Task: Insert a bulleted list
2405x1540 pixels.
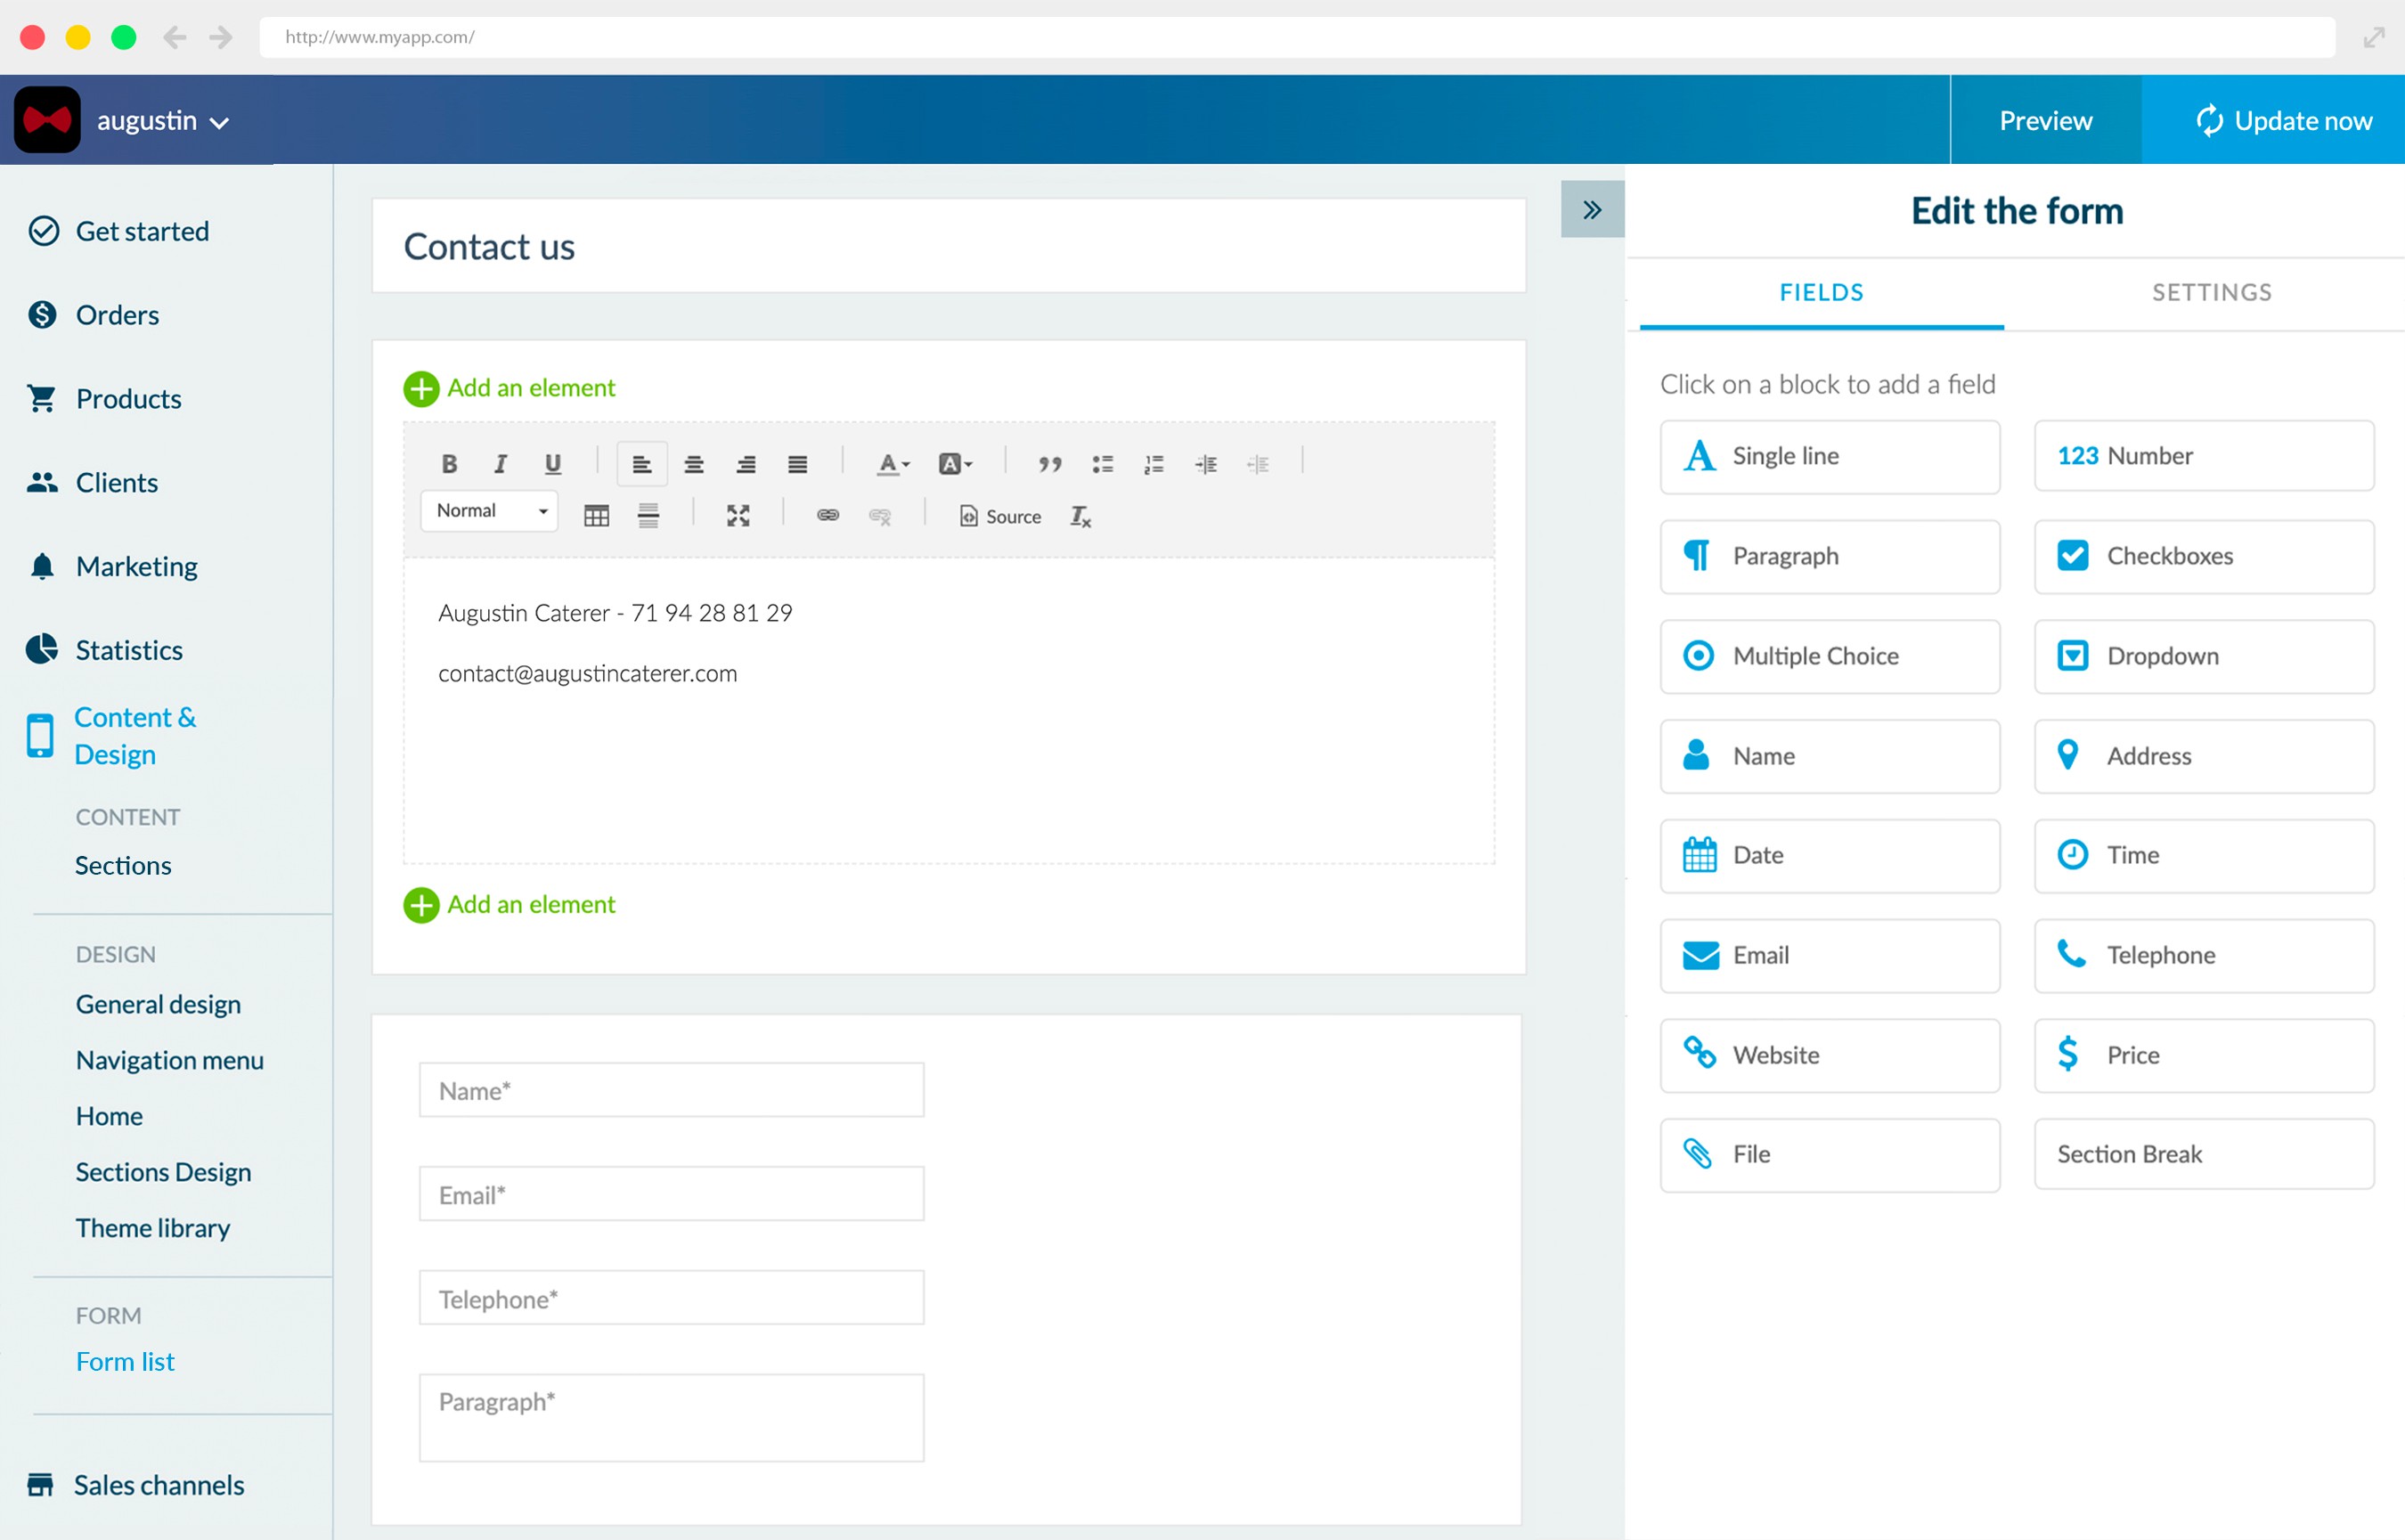Action: pyautogui.click(x=1102, y=463)
